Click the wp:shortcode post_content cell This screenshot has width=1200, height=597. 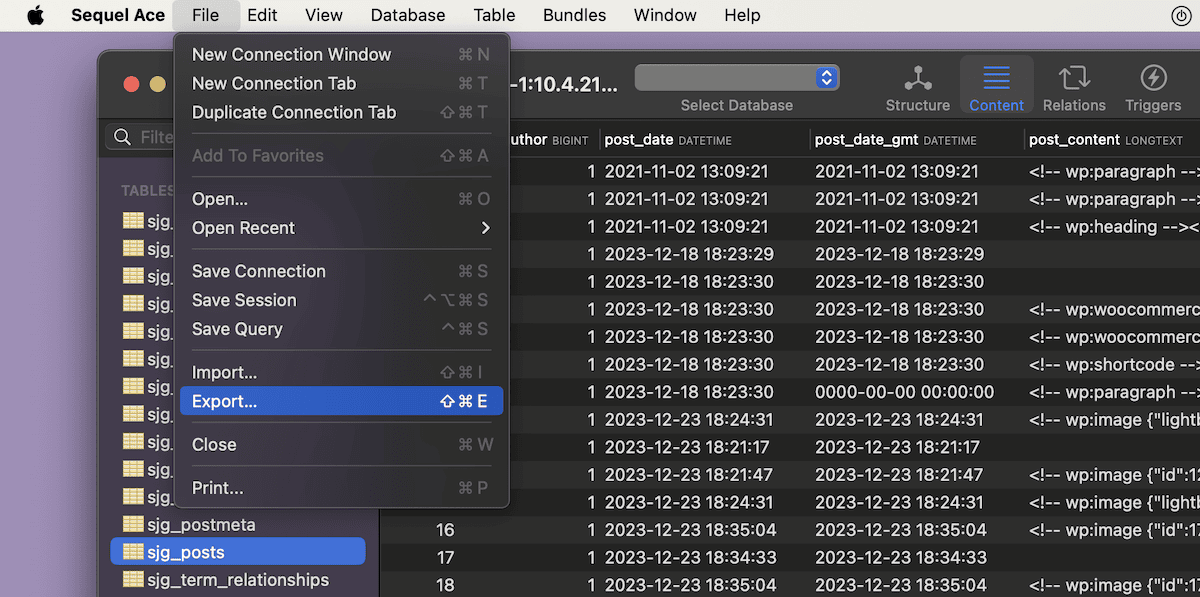coord(1113,365)
